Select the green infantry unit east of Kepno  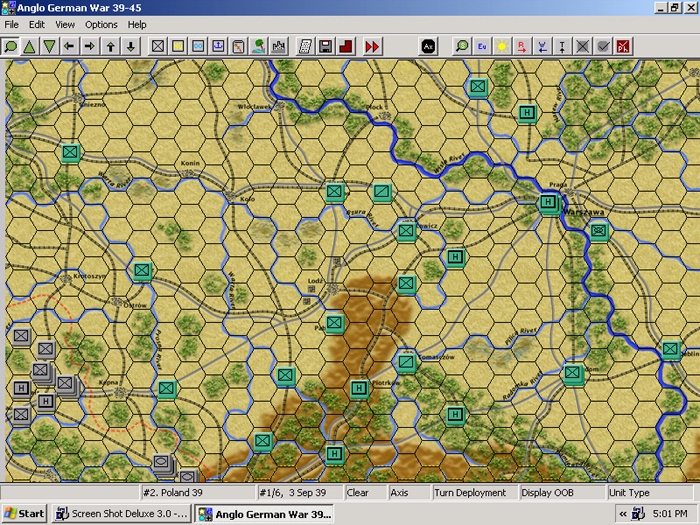coord(167,389)
